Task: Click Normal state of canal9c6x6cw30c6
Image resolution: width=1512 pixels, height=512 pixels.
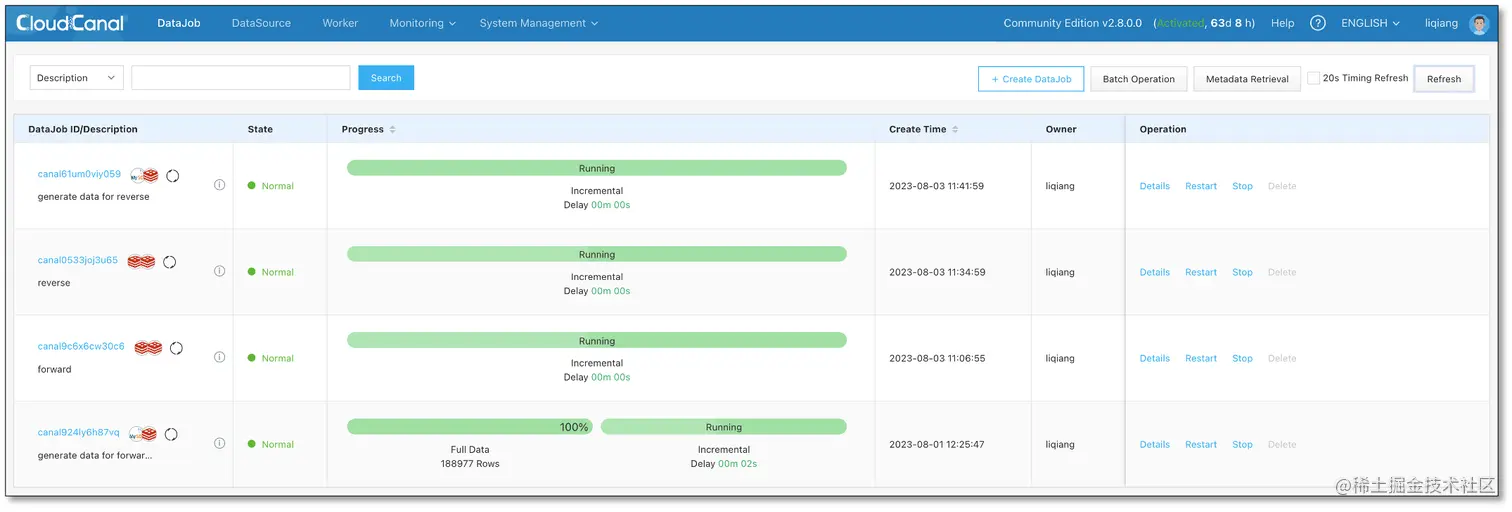Action: (271, 358)
